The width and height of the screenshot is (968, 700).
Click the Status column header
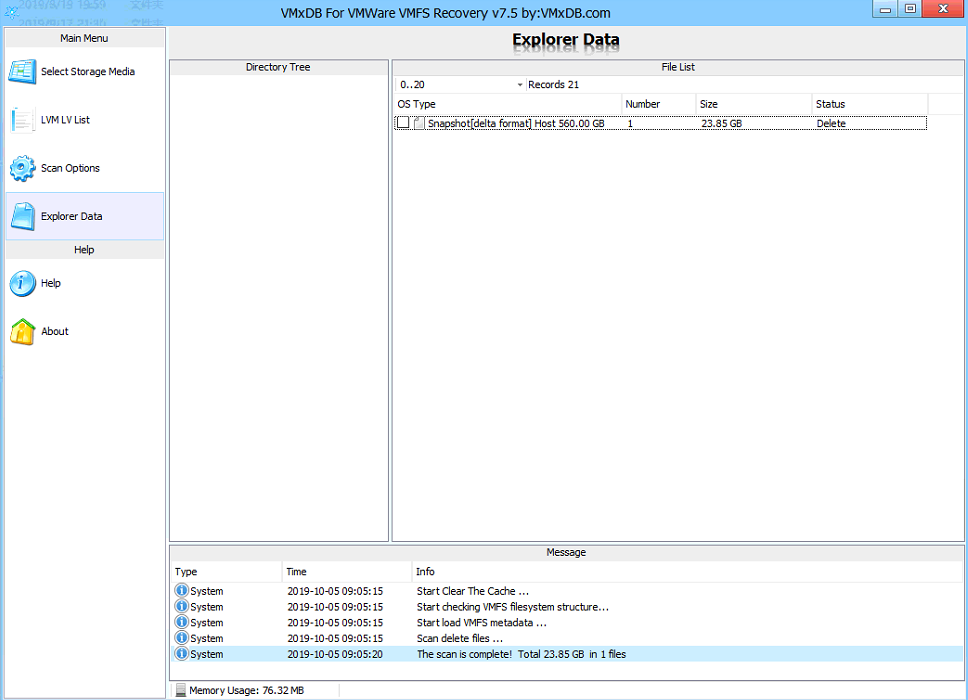click(870, 104)
